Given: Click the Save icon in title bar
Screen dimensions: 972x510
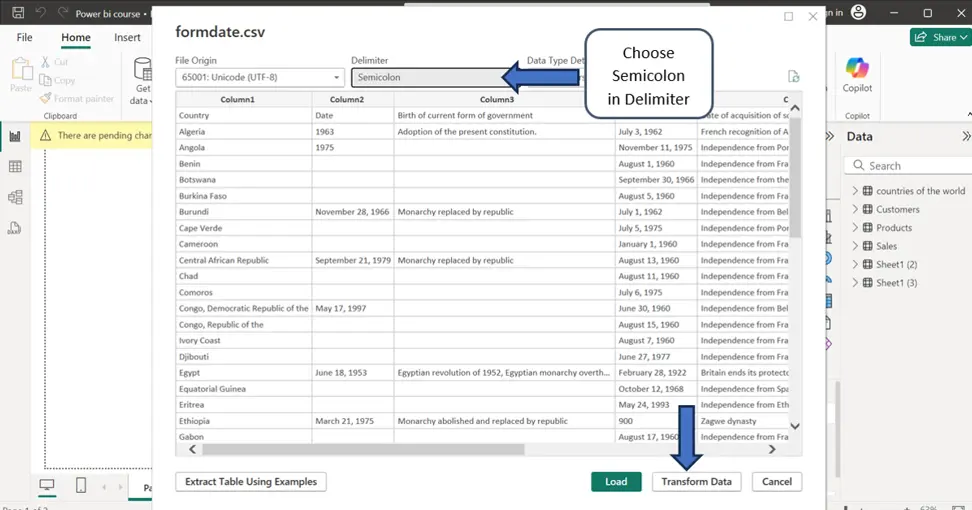Looking at the screenshot, I should (x=18, y=12).
